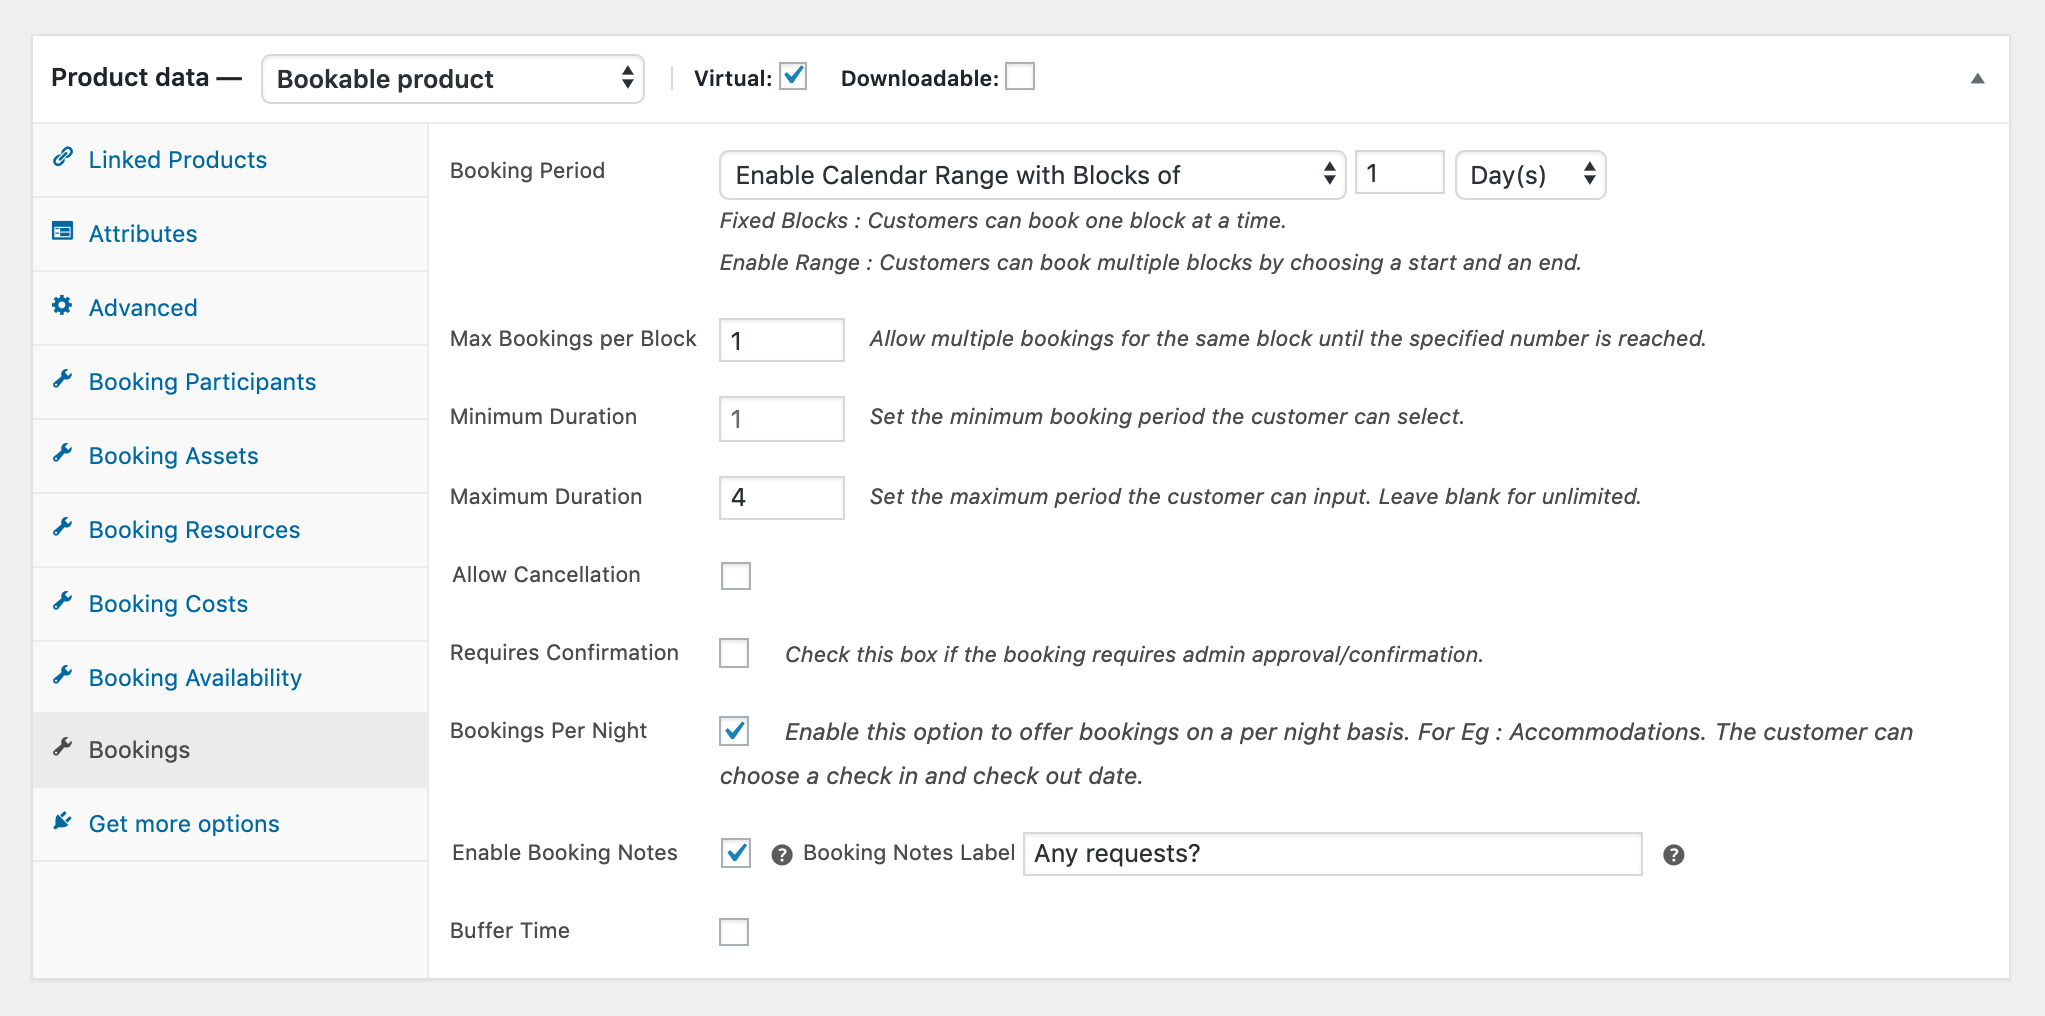Click the Bookings wrench icon

[63, 747]
